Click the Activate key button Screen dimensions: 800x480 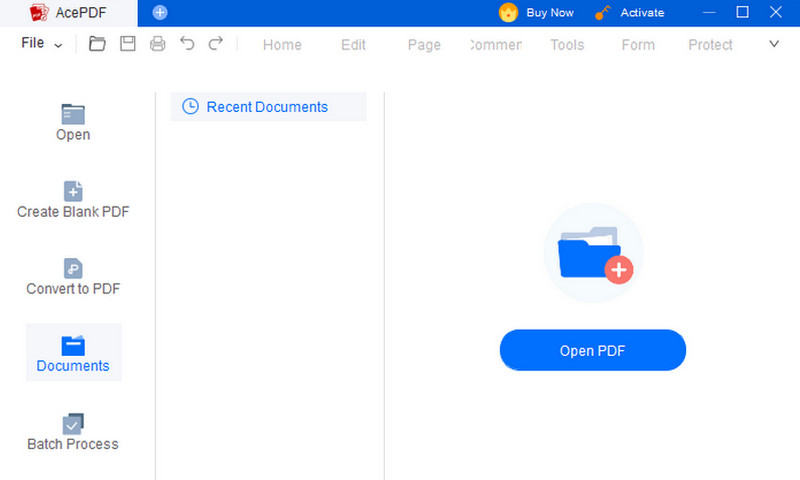pos(630,13)
